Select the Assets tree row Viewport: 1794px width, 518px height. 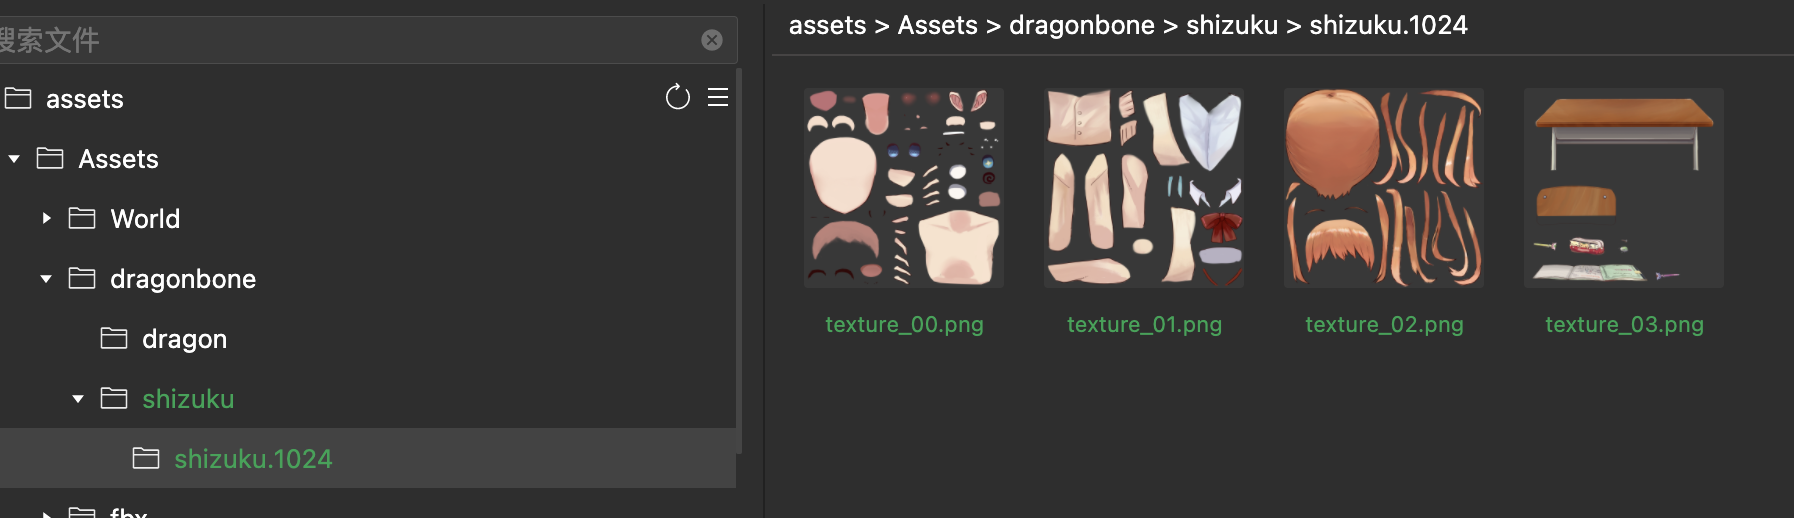tap(368, 158)
